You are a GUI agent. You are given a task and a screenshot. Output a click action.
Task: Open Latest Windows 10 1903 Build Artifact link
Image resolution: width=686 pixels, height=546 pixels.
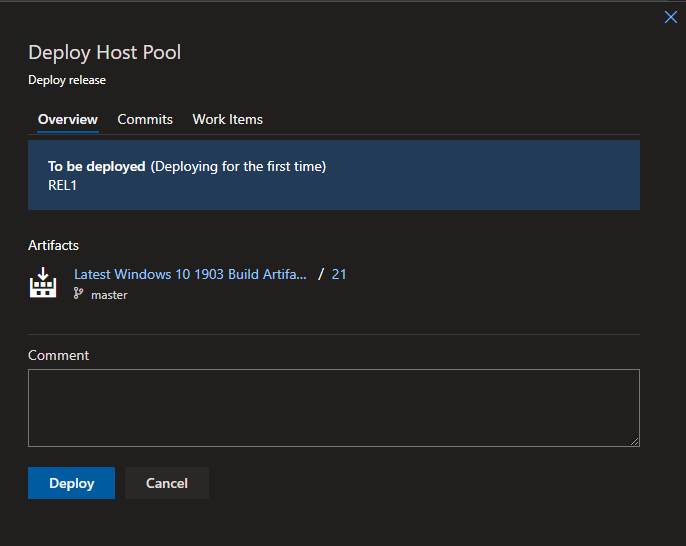click(x=190, y=274)
